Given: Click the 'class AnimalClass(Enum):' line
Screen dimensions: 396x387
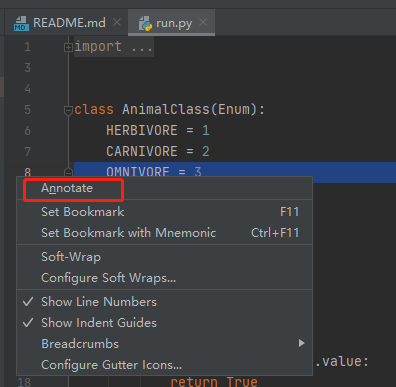Looking at the screenshot, I should tap(170, 109).
